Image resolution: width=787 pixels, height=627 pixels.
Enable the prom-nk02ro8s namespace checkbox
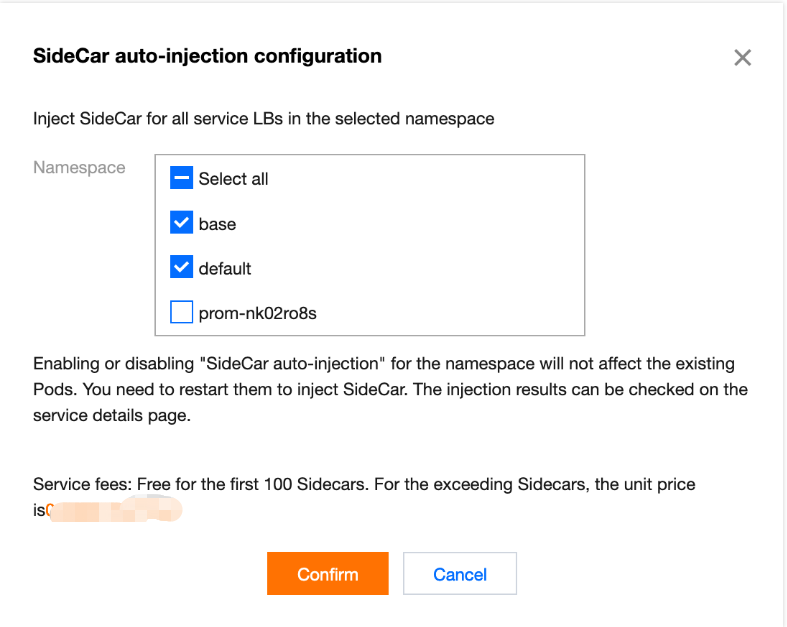pyautogui.click(x=181, y=313)
